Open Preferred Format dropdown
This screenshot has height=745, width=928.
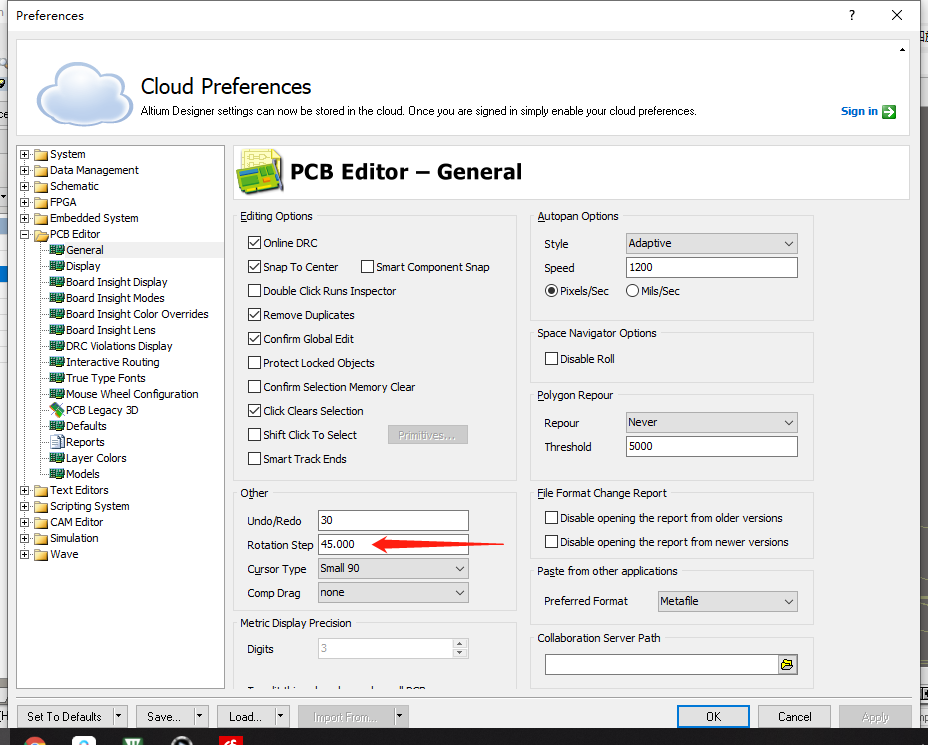(x=727, y=601)
